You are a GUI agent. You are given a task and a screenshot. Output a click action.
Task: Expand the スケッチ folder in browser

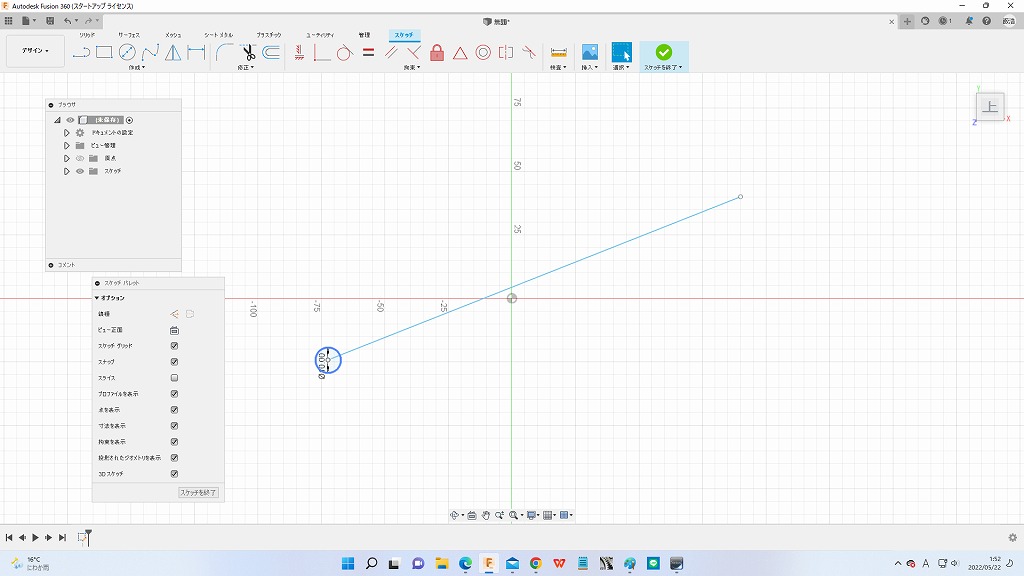tap(67, 171)
